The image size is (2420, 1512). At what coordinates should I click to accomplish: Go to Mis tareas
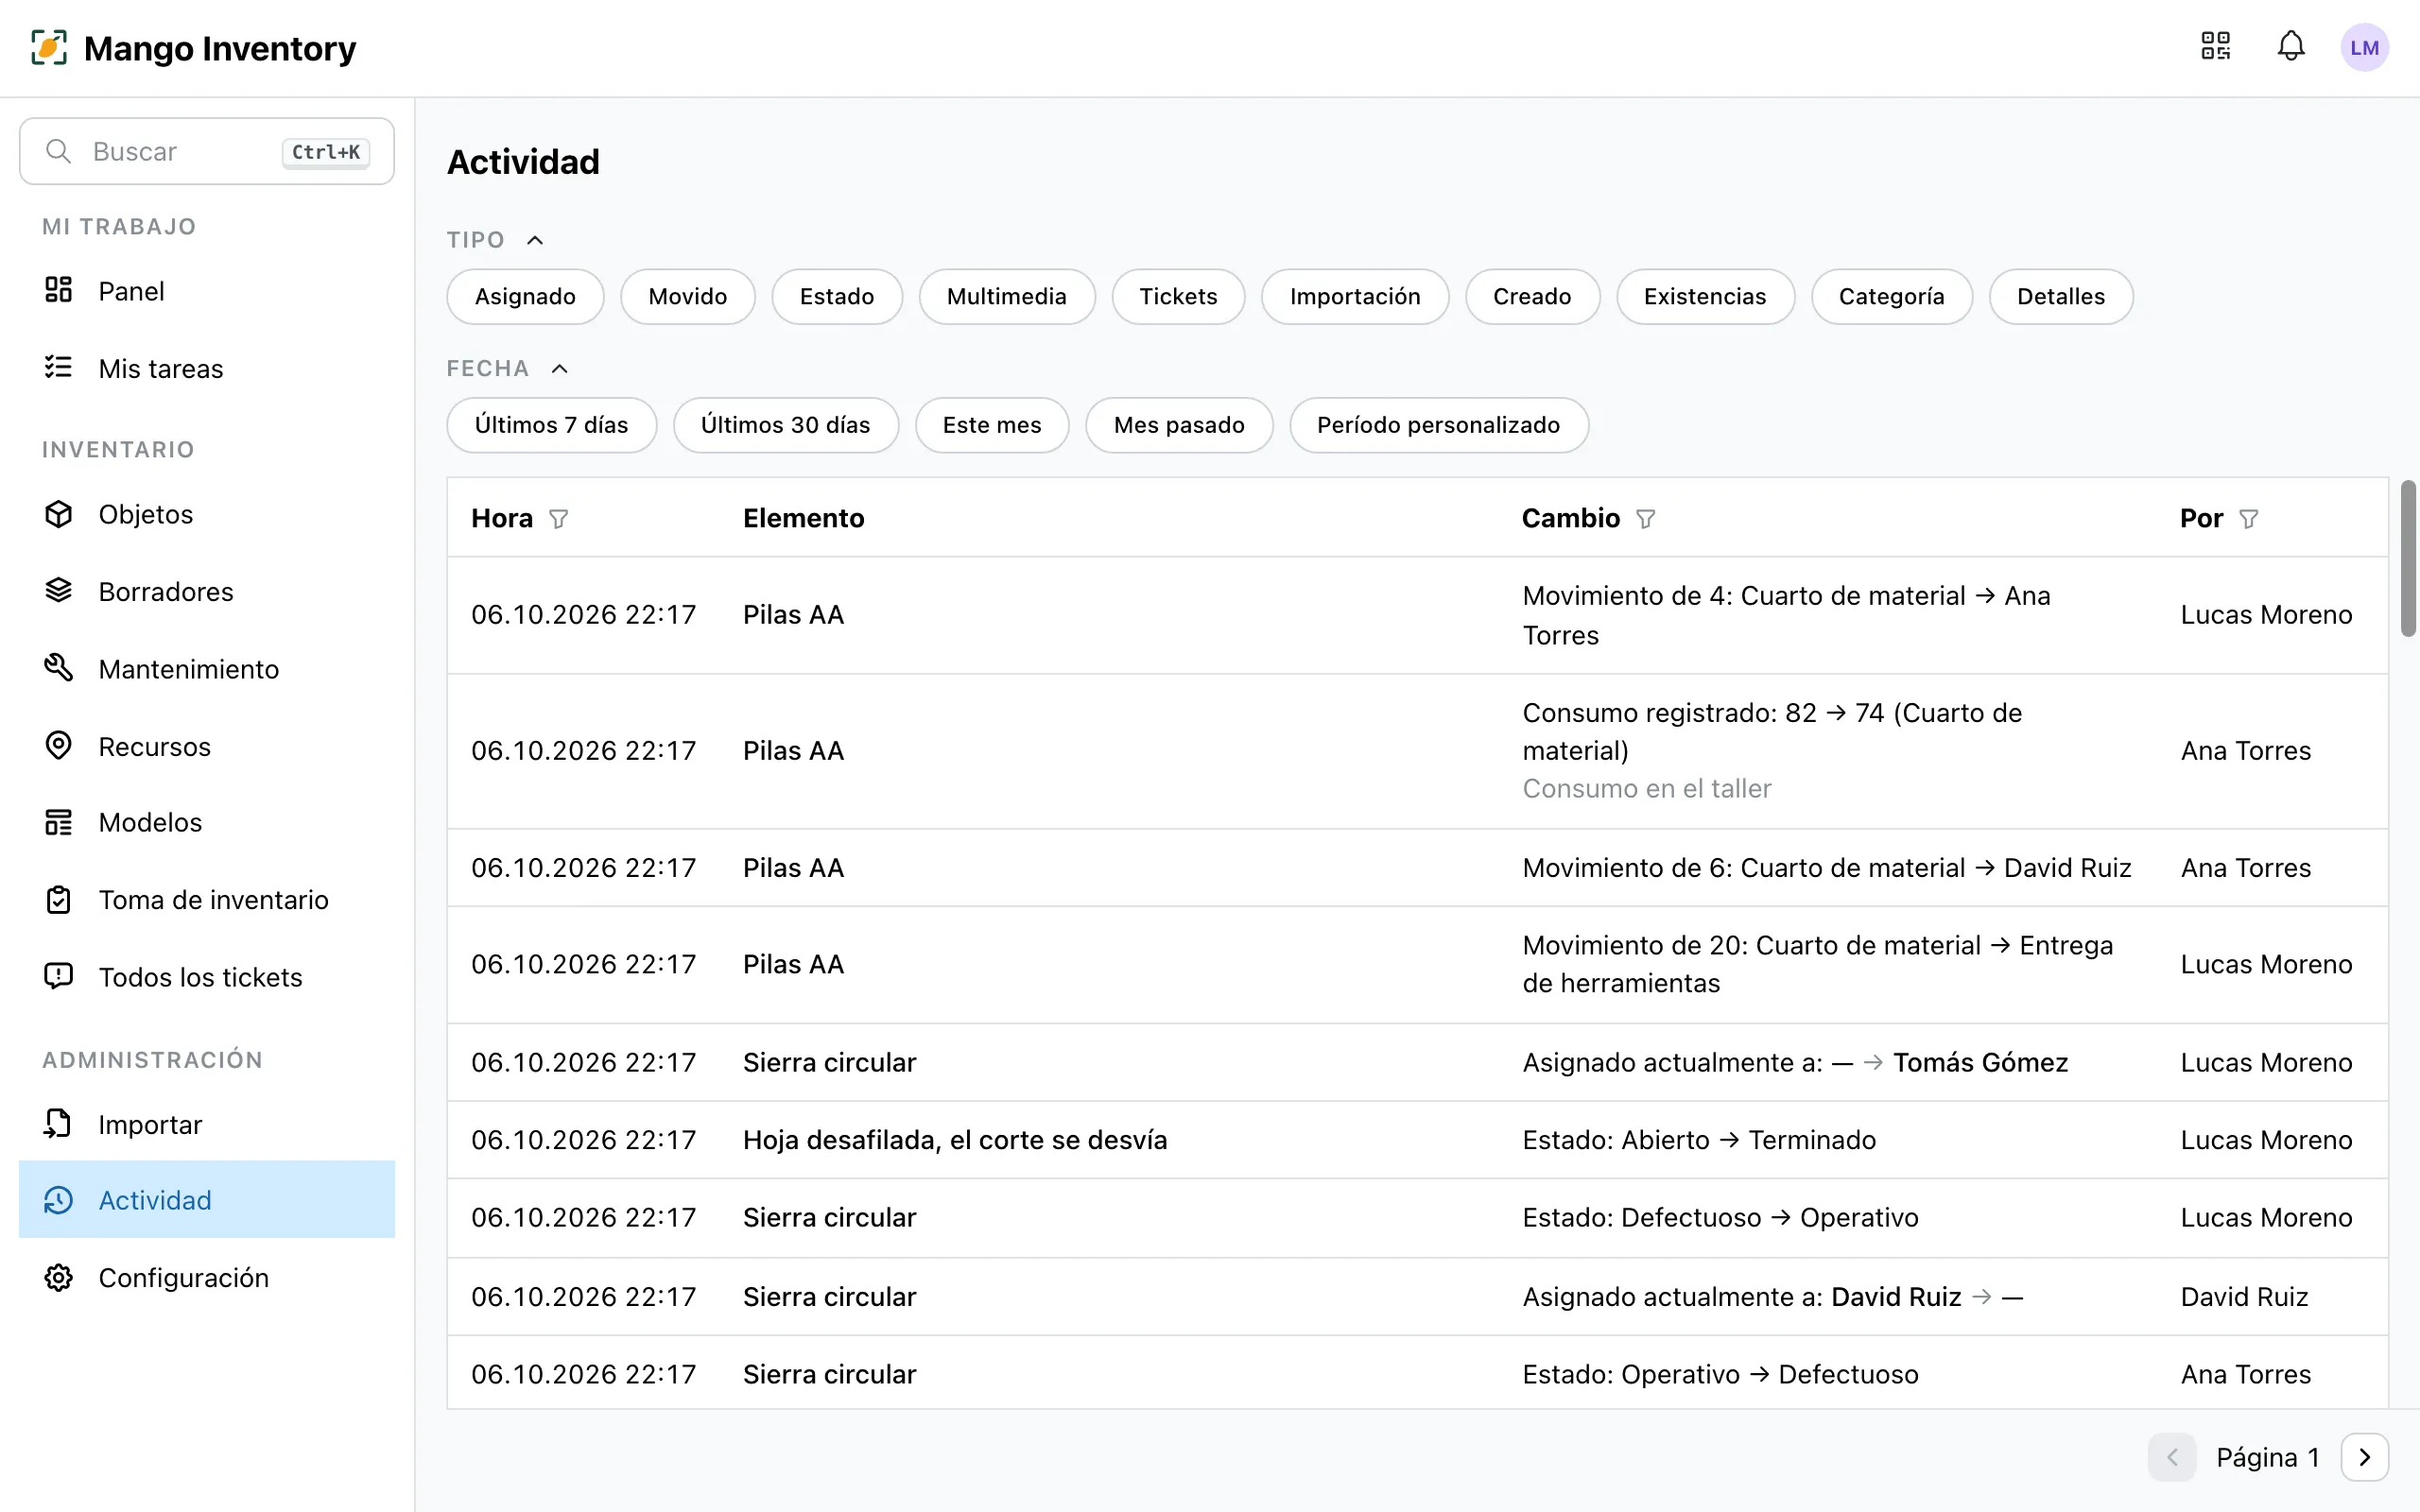pos(207,368)
